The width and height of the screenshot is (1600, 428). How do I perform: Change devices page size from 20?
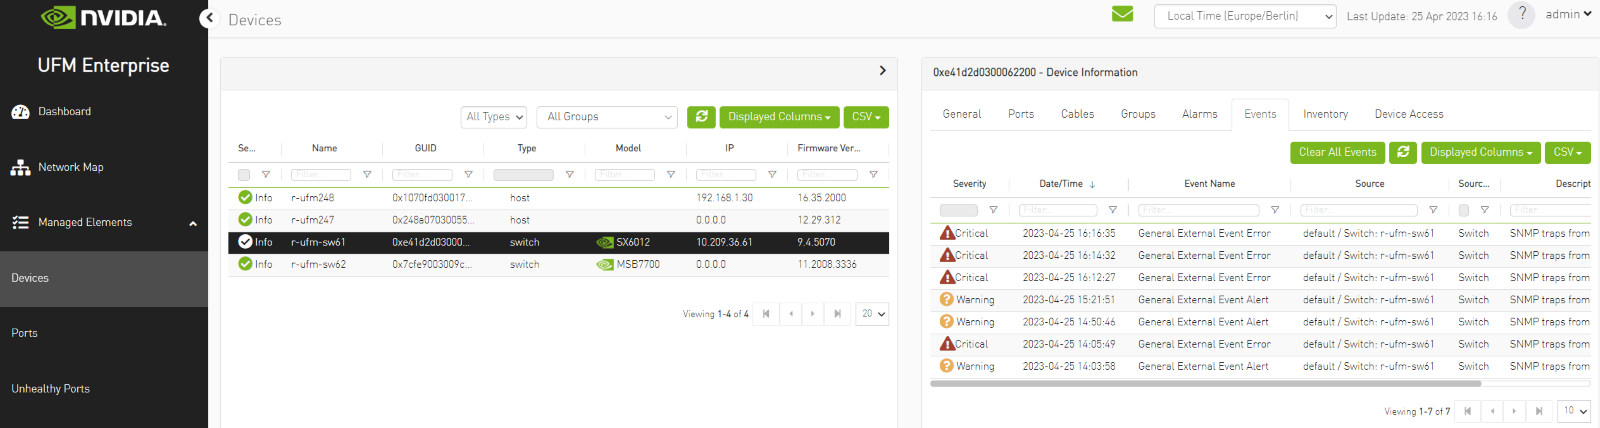point(872,314)
